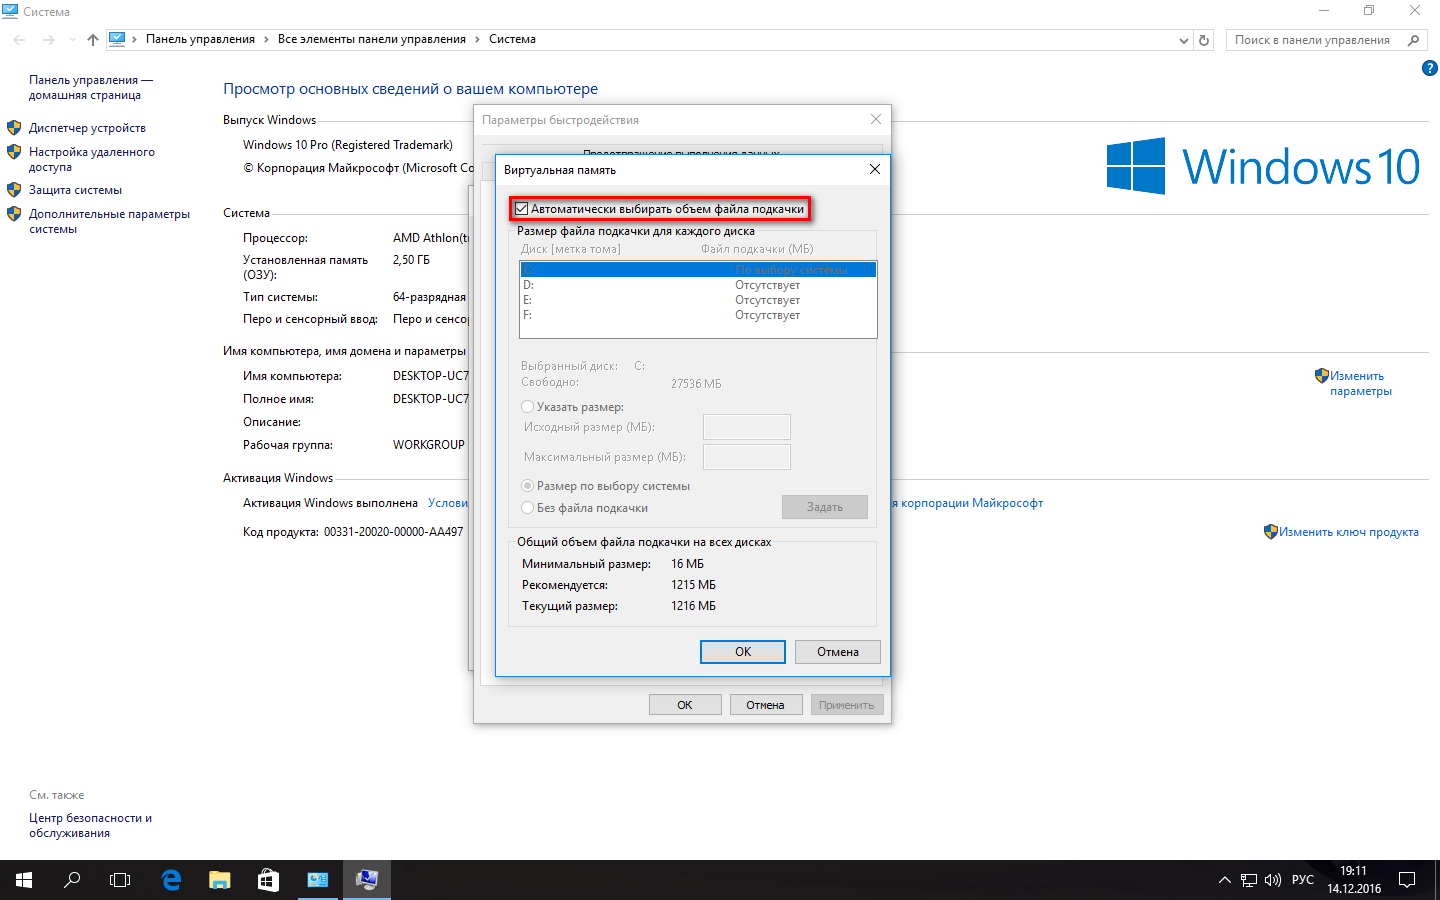Show hidden tray icons chevron
The width and height of the screenshot is (1440, 900).
point(1224,880)
